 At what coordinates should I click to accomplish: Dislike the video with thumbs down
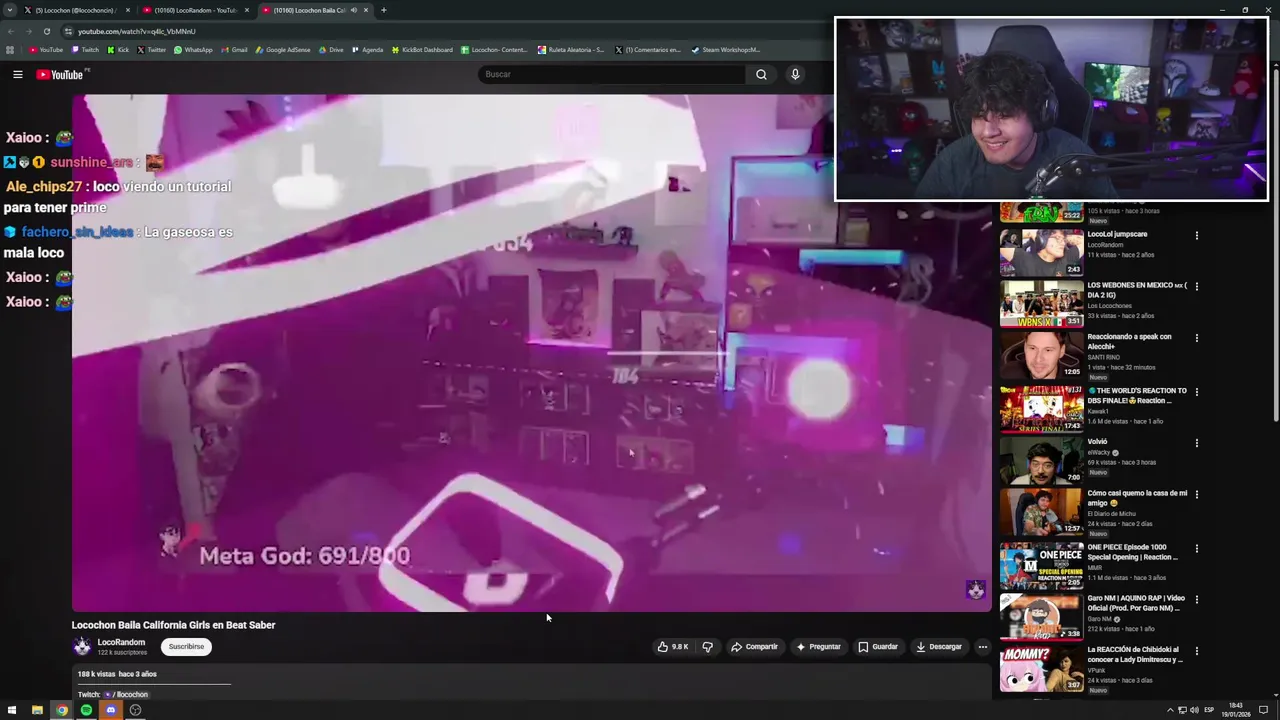click(707, 647)
